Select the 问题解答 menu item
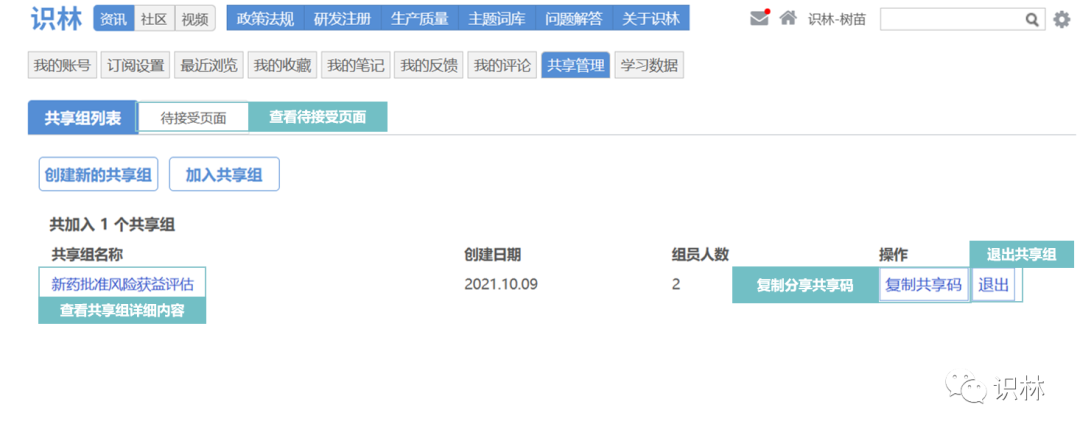Image resolution: width=1080 pixels, height=435 pixels. point(574,19)
